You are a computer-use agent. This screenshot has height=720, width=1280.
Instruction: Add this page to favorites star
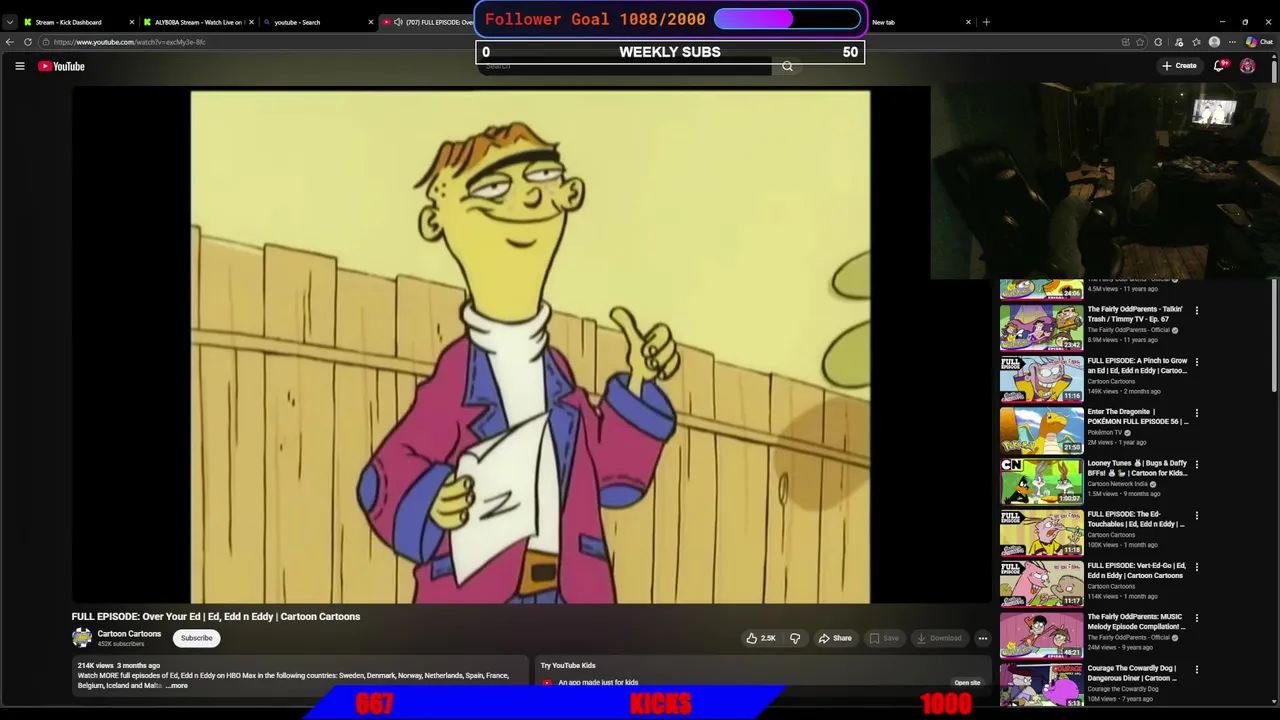pyautogui.click(x=1141, y=42)
